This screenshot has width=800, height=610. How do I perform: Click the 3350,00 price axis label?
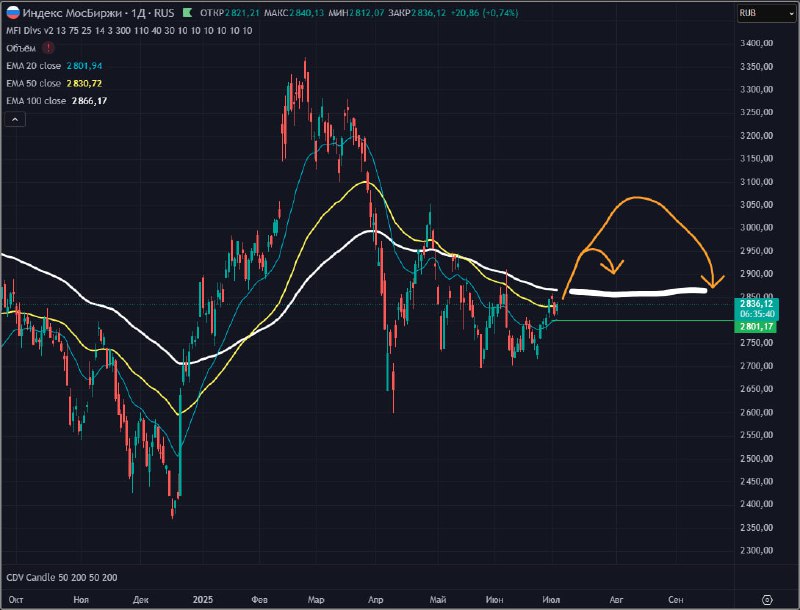(756, 66)
